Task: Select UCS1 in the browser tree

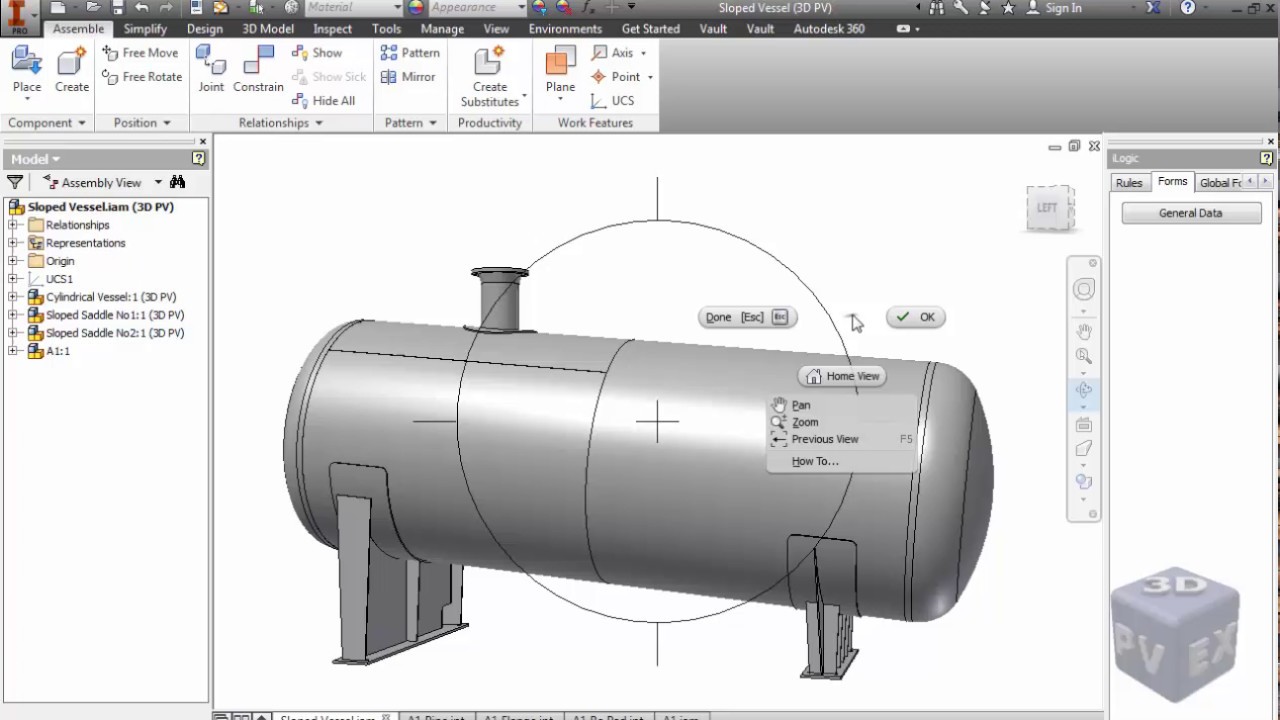Action: pyautogui.click(x=59, y=279)
